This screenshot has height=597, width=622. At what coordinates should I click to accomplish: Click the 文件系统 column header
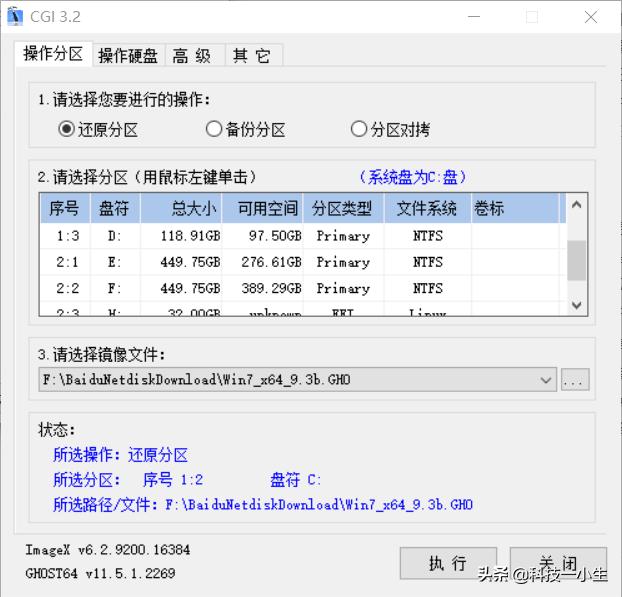(427, 208)
